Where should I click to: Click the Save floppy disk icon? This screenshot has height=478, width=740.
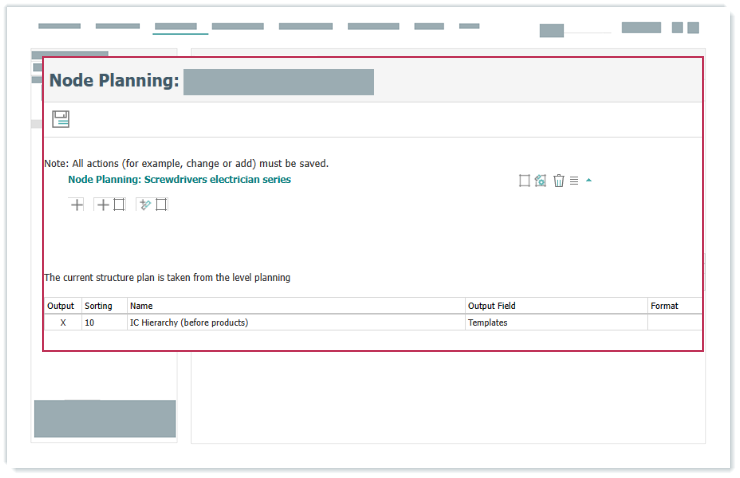[61, 120]
